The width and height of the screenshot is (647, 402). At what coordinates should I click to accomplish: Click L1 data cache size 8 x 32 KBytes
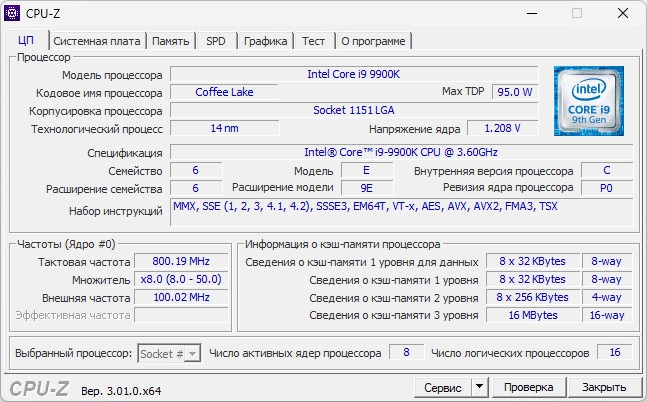(533, 261)
